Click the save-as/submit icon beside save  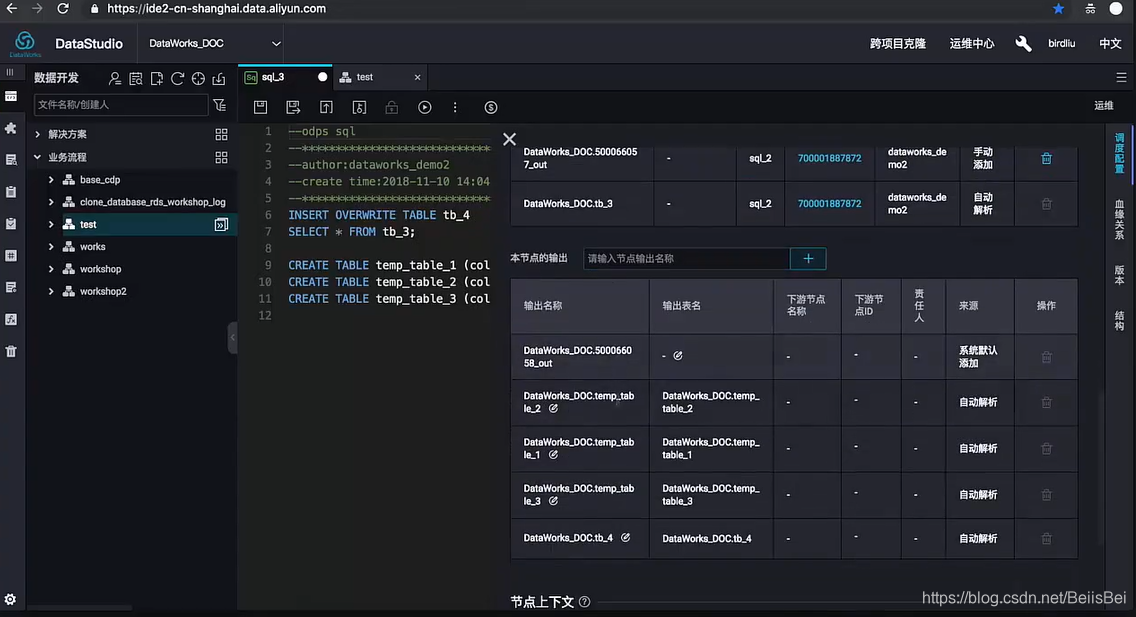tap(293, 107)
